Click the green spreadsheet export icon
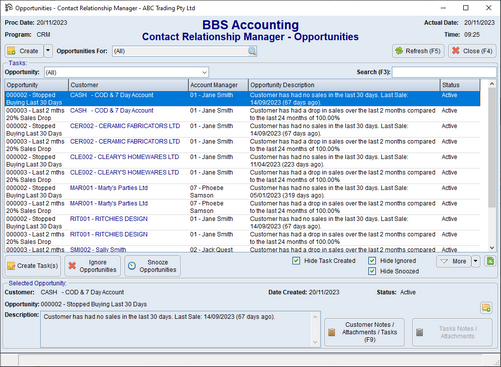The width and height of the screenshot is (501, 367). click(490, 261)
